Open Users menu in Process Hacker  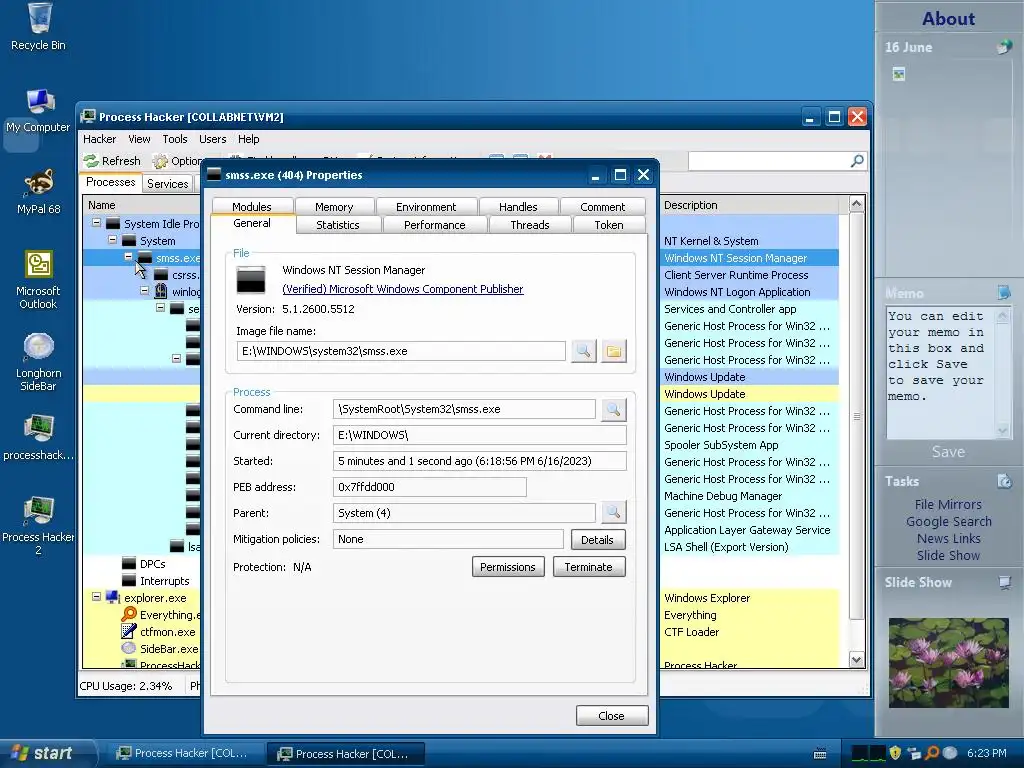click(x=212, y=139)
